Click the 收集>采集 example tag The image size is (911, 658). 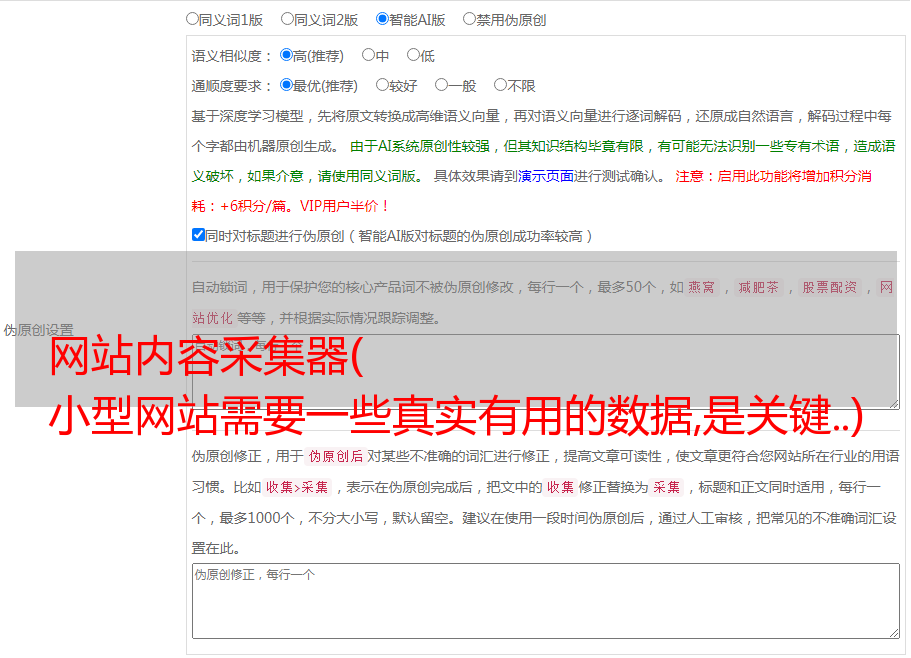(297, 487)
